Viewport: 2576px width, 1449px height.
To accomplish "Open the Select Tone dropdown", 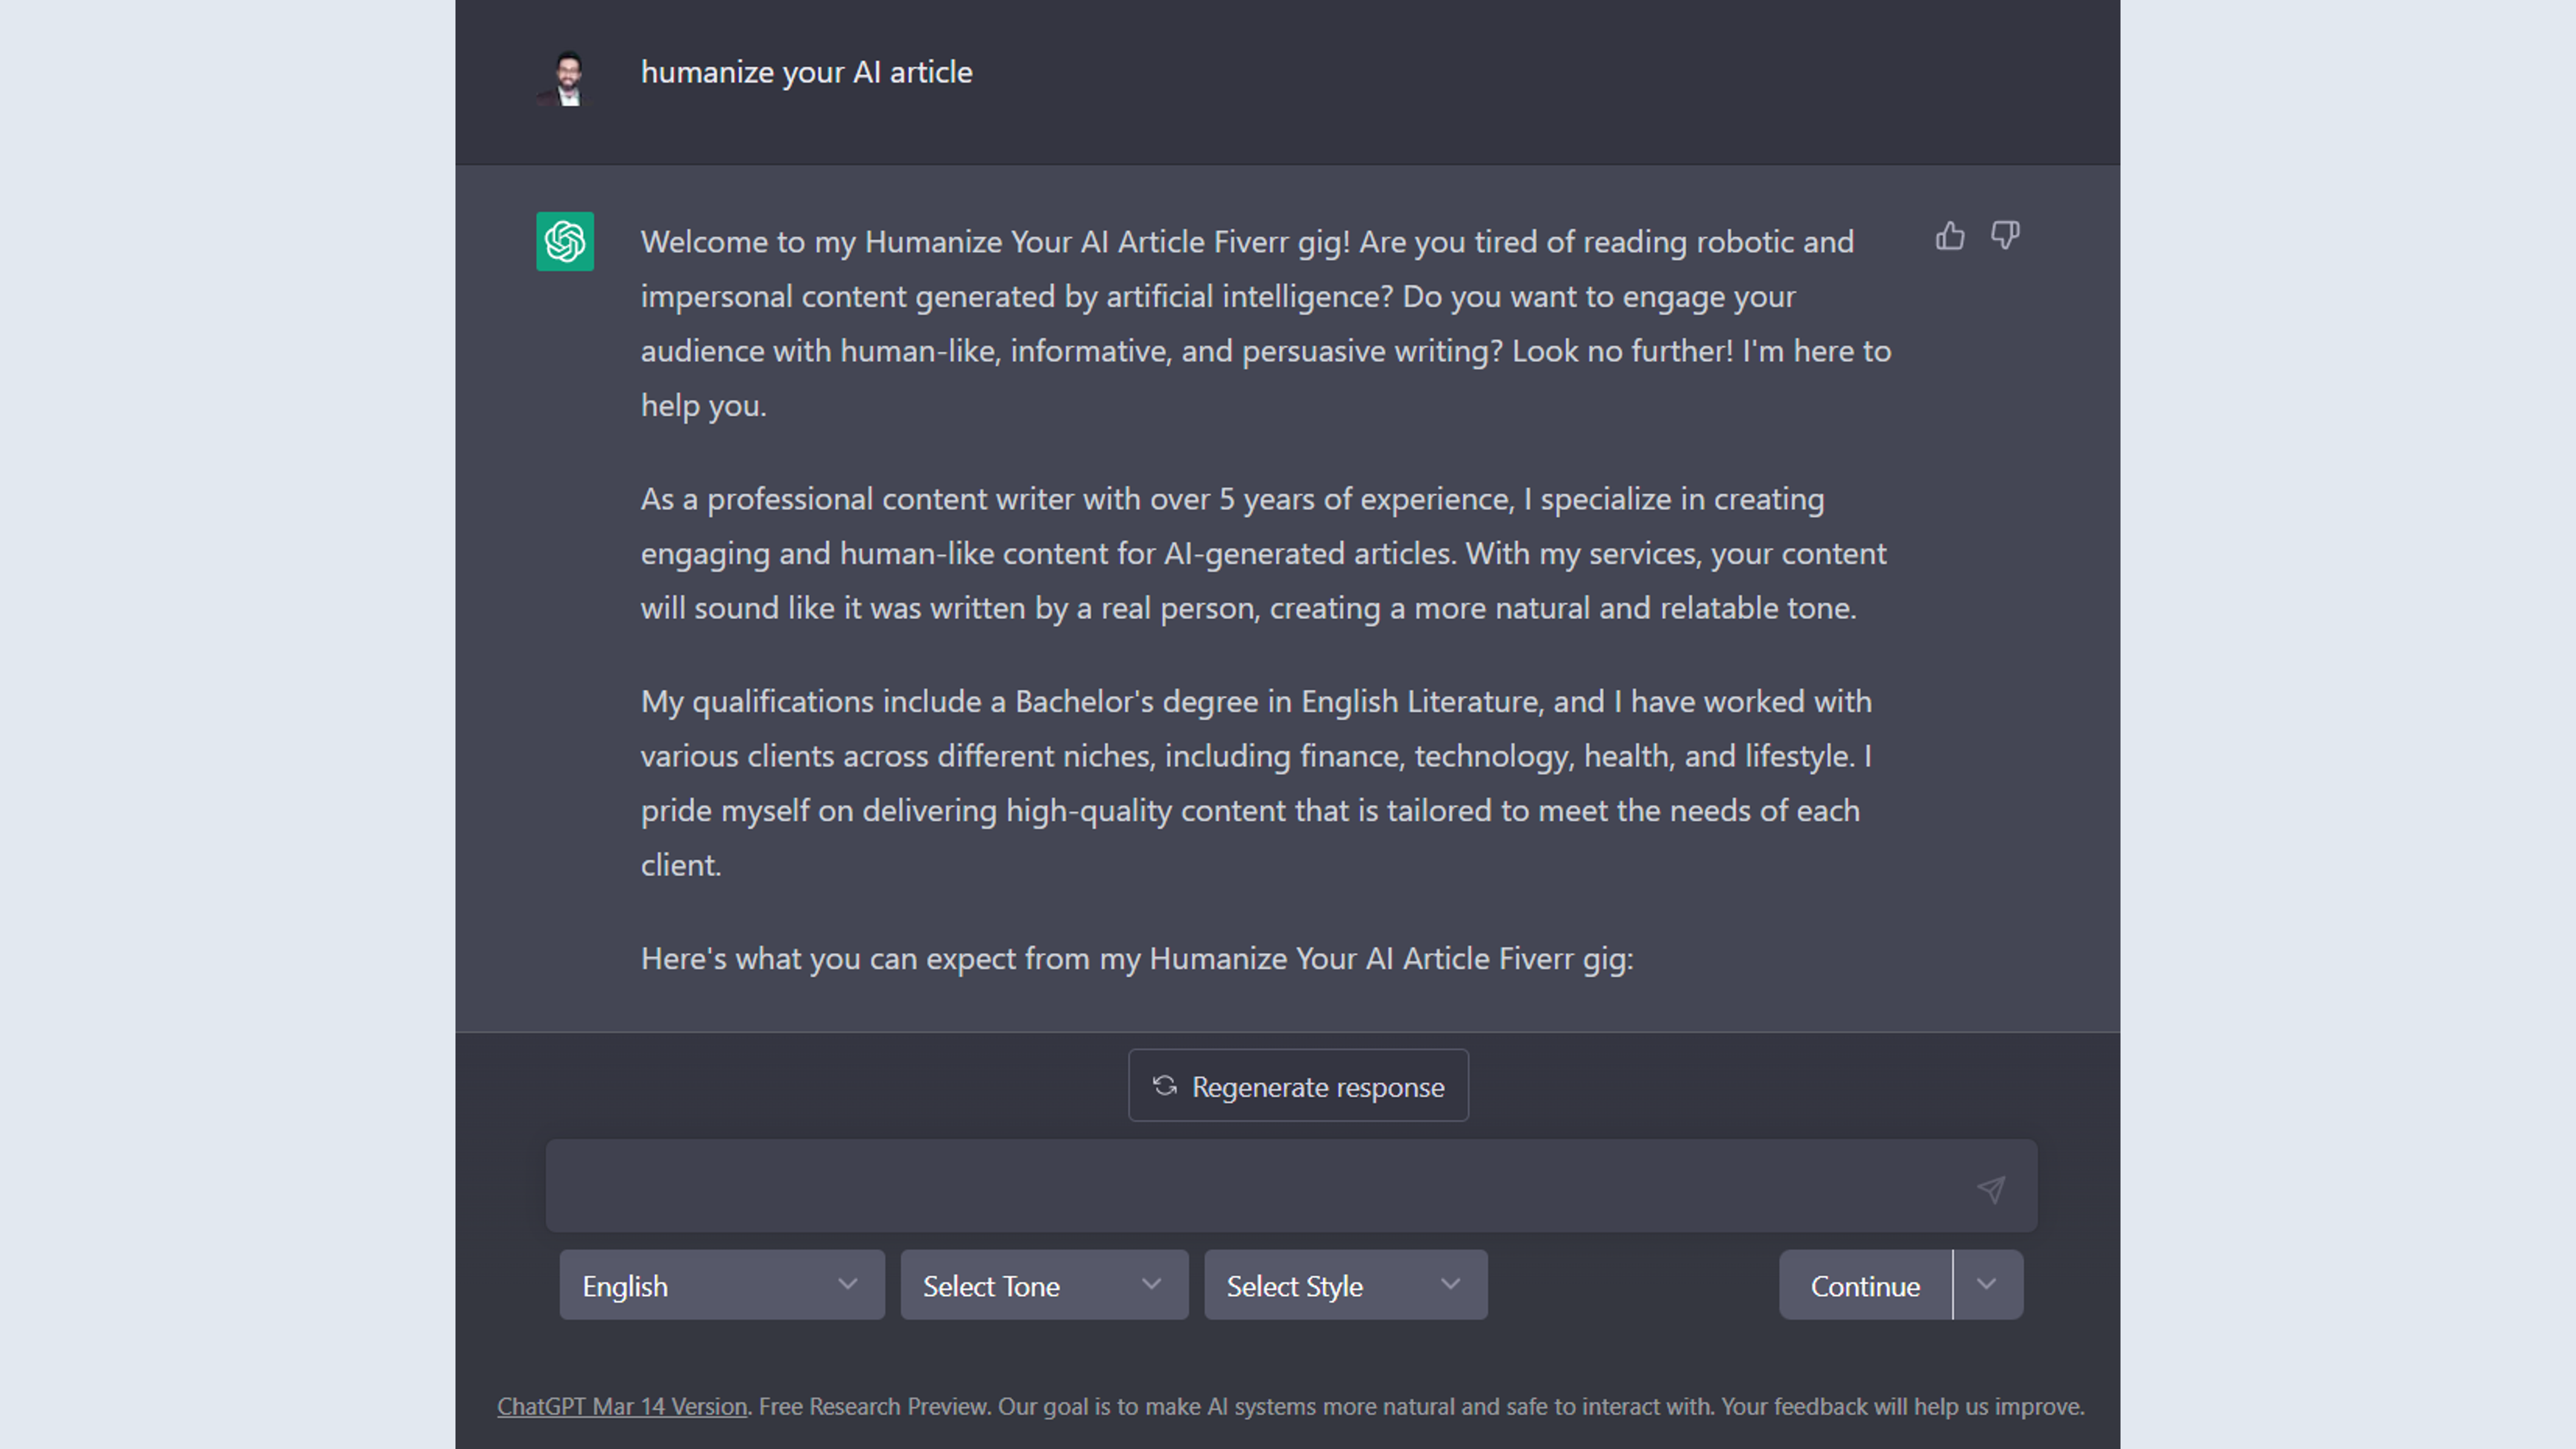I will [x=1044, y=1285].
